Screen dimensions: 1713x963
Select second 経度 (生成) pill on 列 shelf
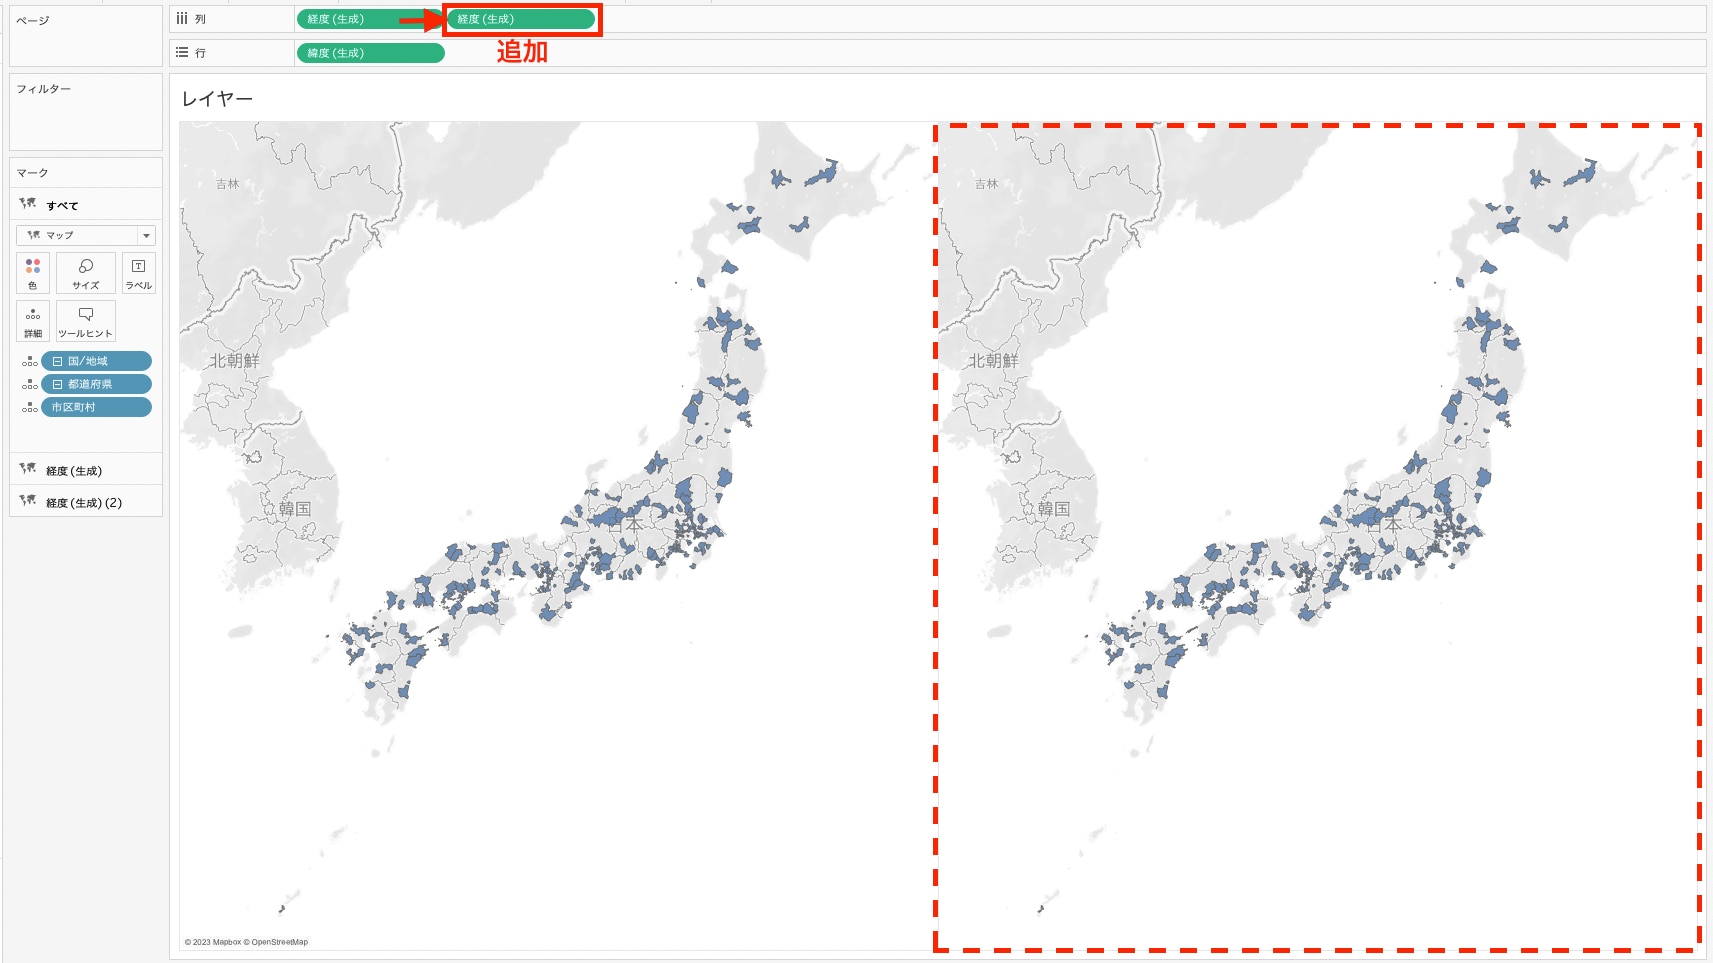coord(521,19)
